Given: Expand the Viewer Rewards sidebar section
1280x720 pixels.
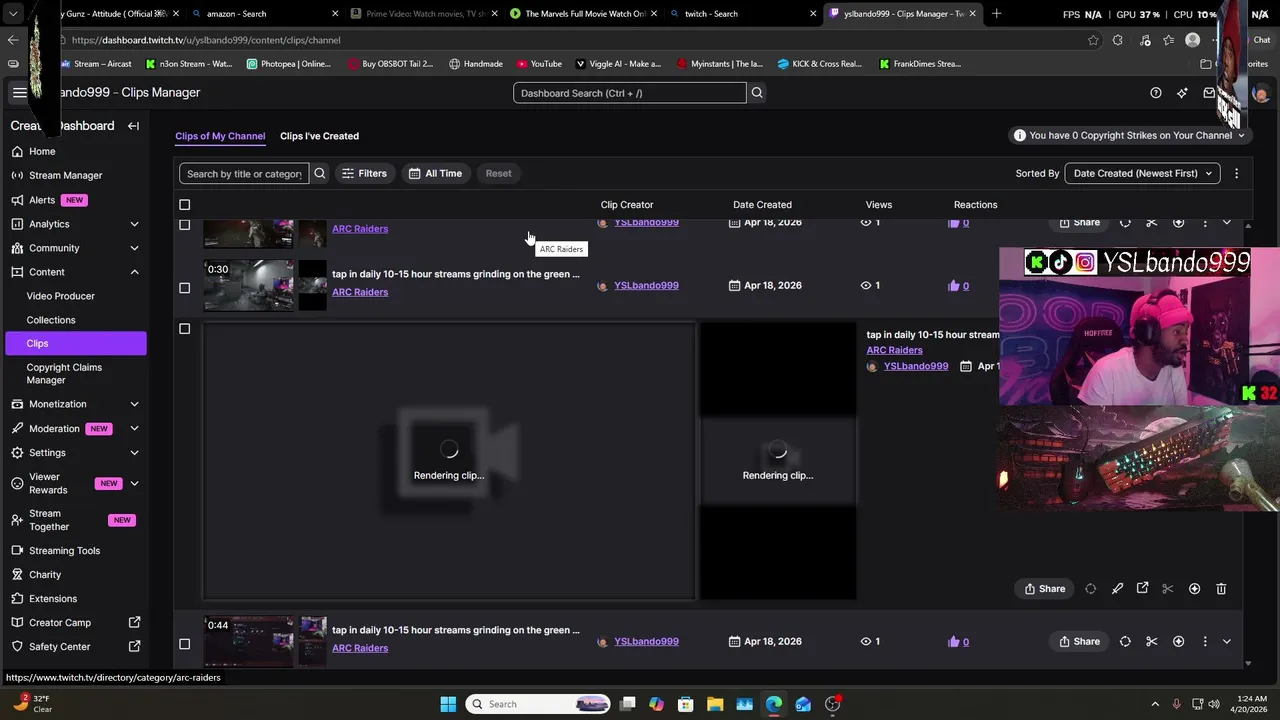Looking at the screenshot, I should tap(134, 484).
